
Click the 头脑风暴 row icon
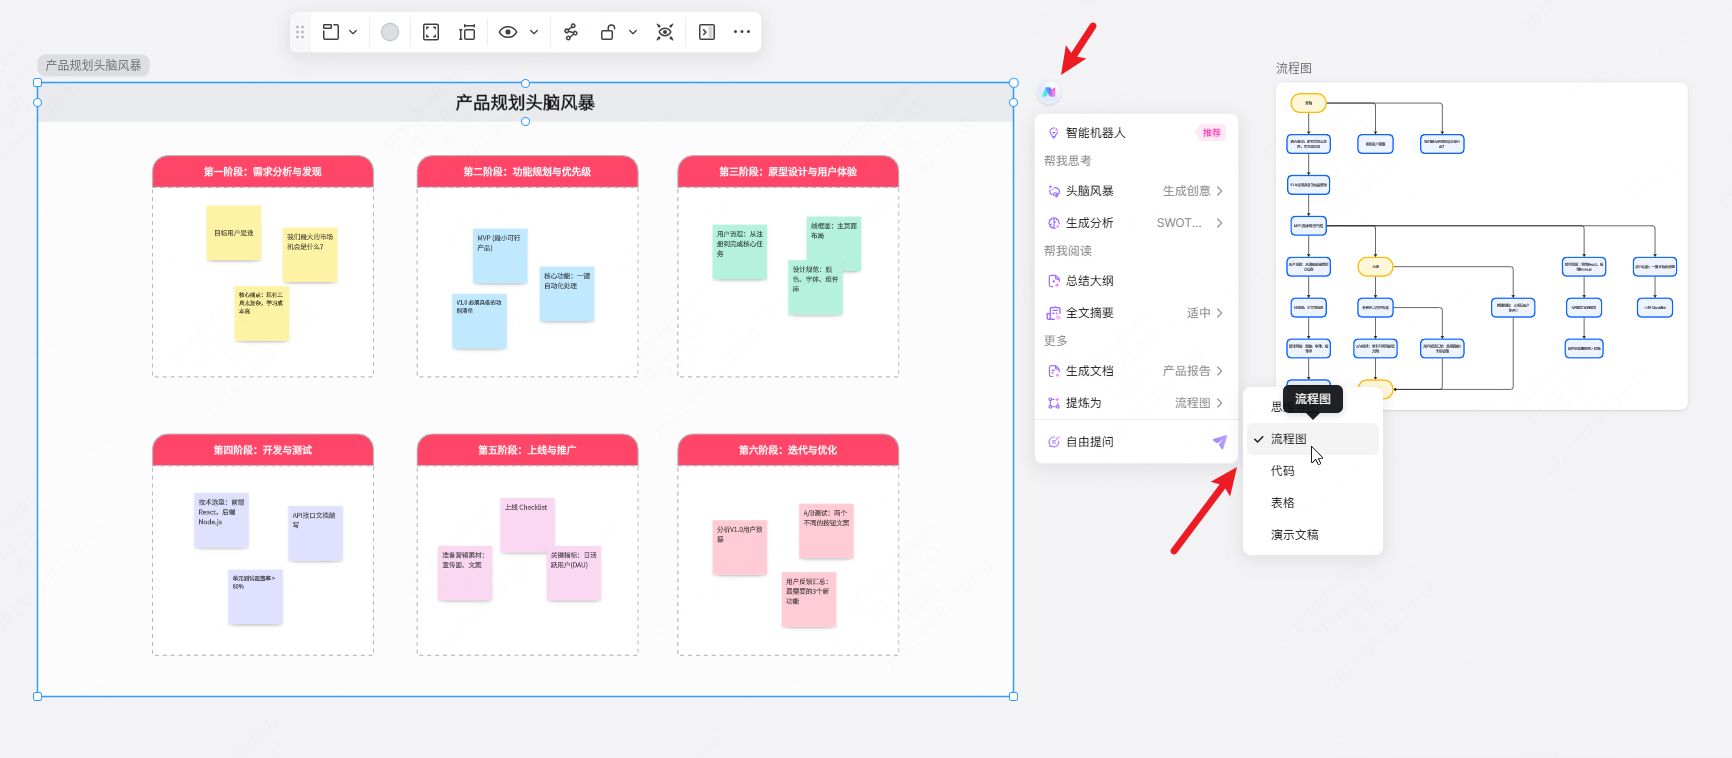click(1053, 191)
